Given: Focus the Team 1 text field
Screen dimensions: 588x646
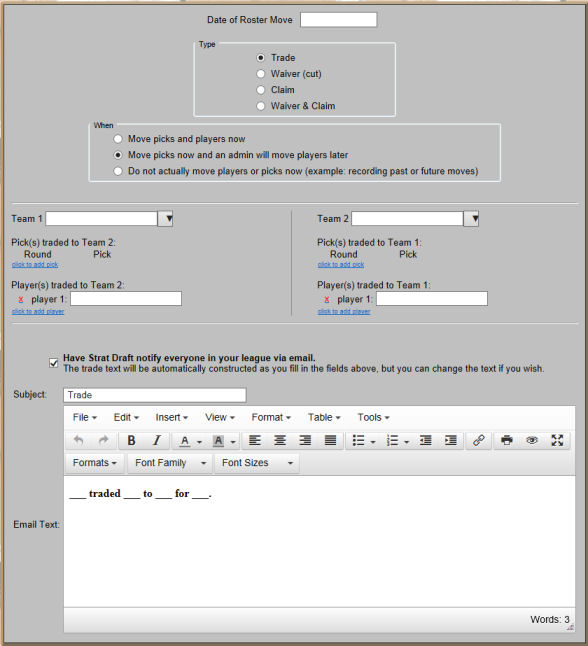Looking at the screenshot, I should (x=101, y=219).
